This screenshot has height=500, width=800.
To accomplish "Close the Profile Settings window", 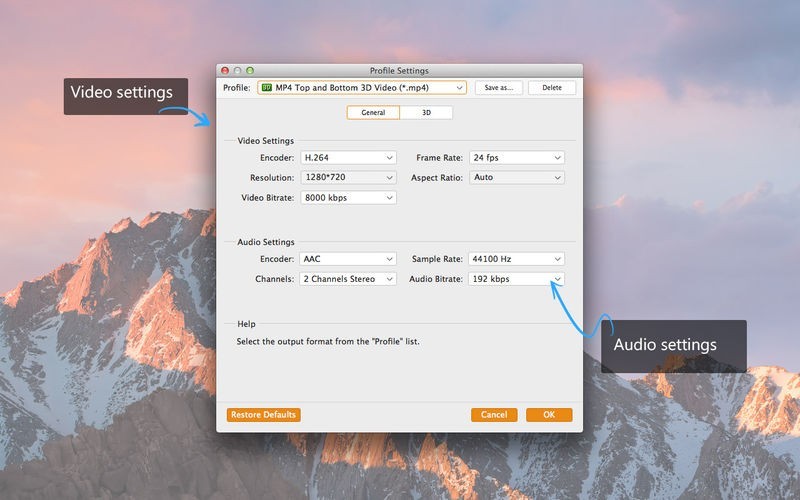I will (226, 71).
